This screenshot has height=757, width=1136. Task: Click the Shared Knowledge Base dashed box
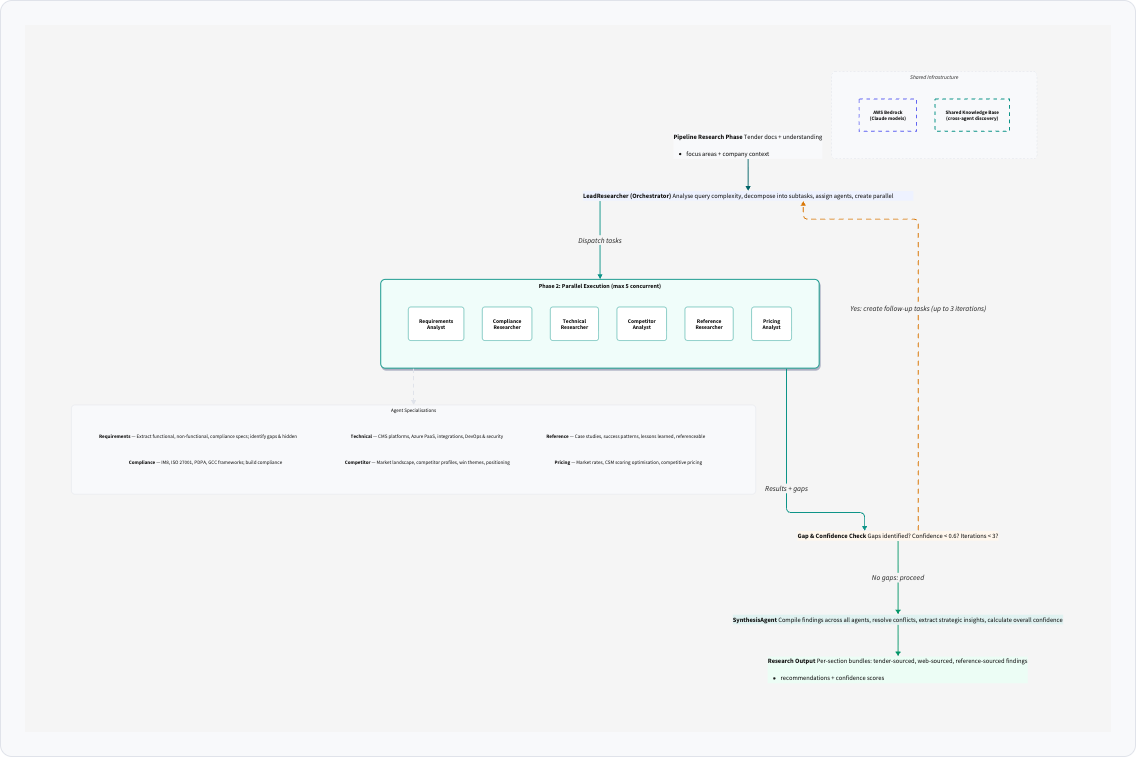[972, 115]
